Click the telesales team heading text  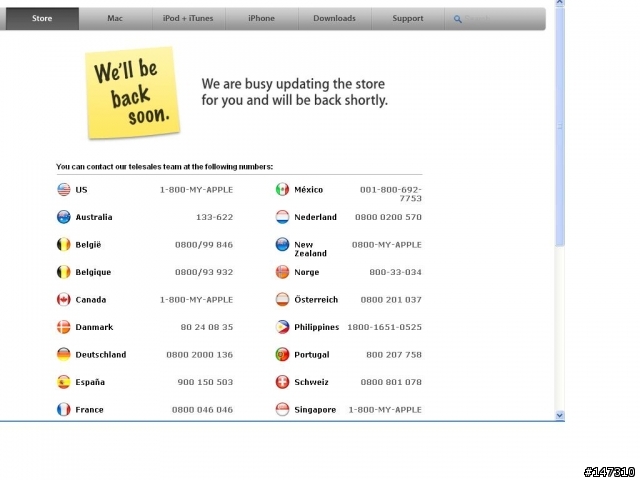pos(164,167)
